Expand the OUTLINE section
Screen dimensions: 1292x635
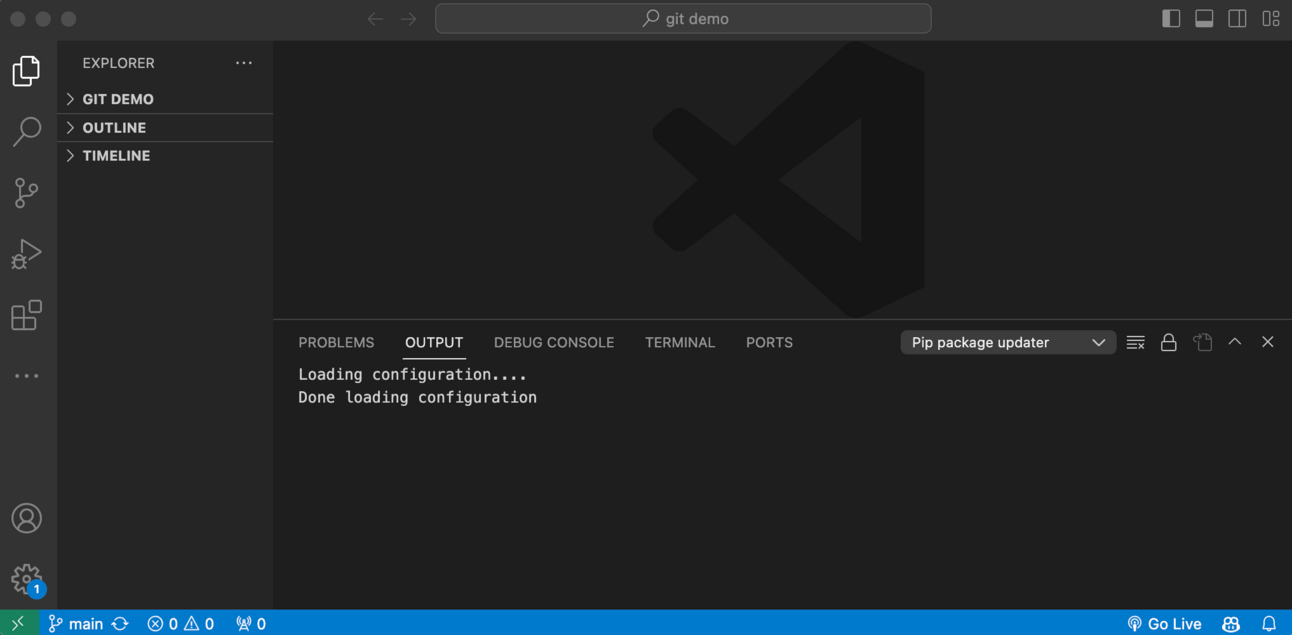pyautogui.click(x=165, y=128)
